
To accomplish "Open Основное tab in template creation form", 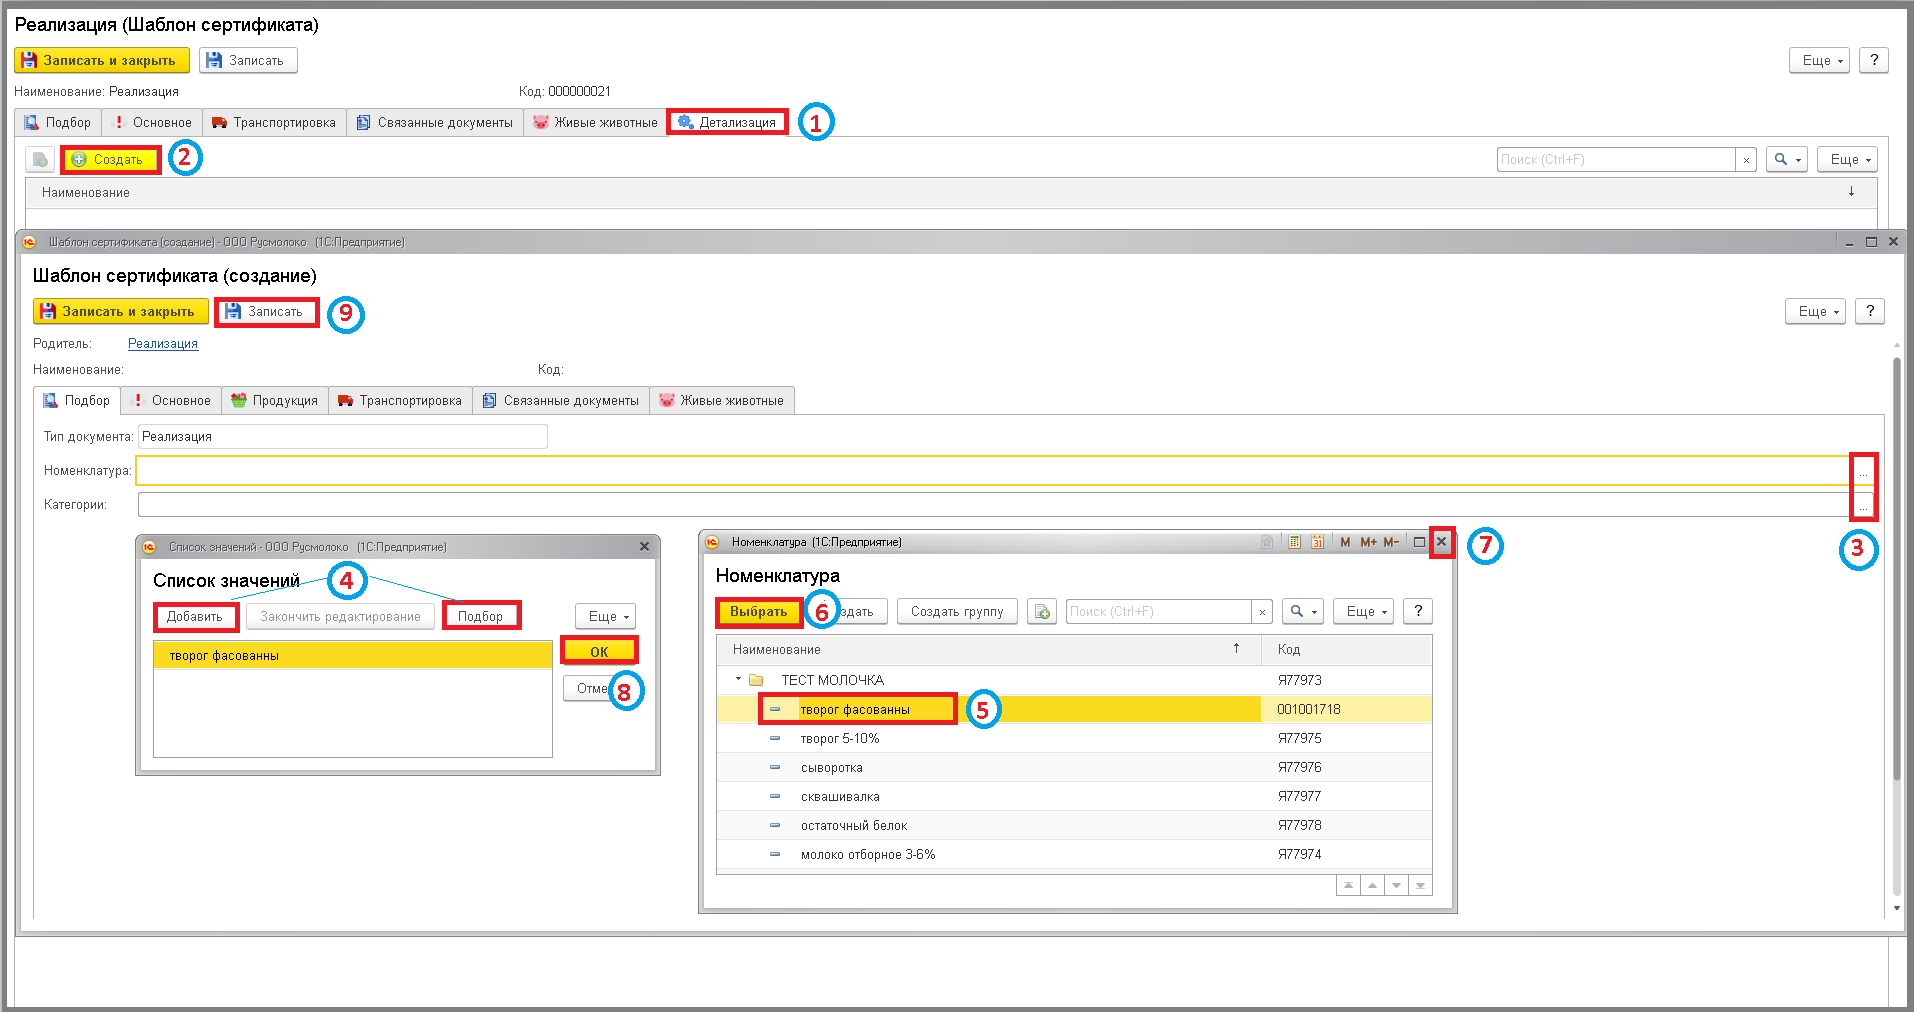I will pos(171,400).
